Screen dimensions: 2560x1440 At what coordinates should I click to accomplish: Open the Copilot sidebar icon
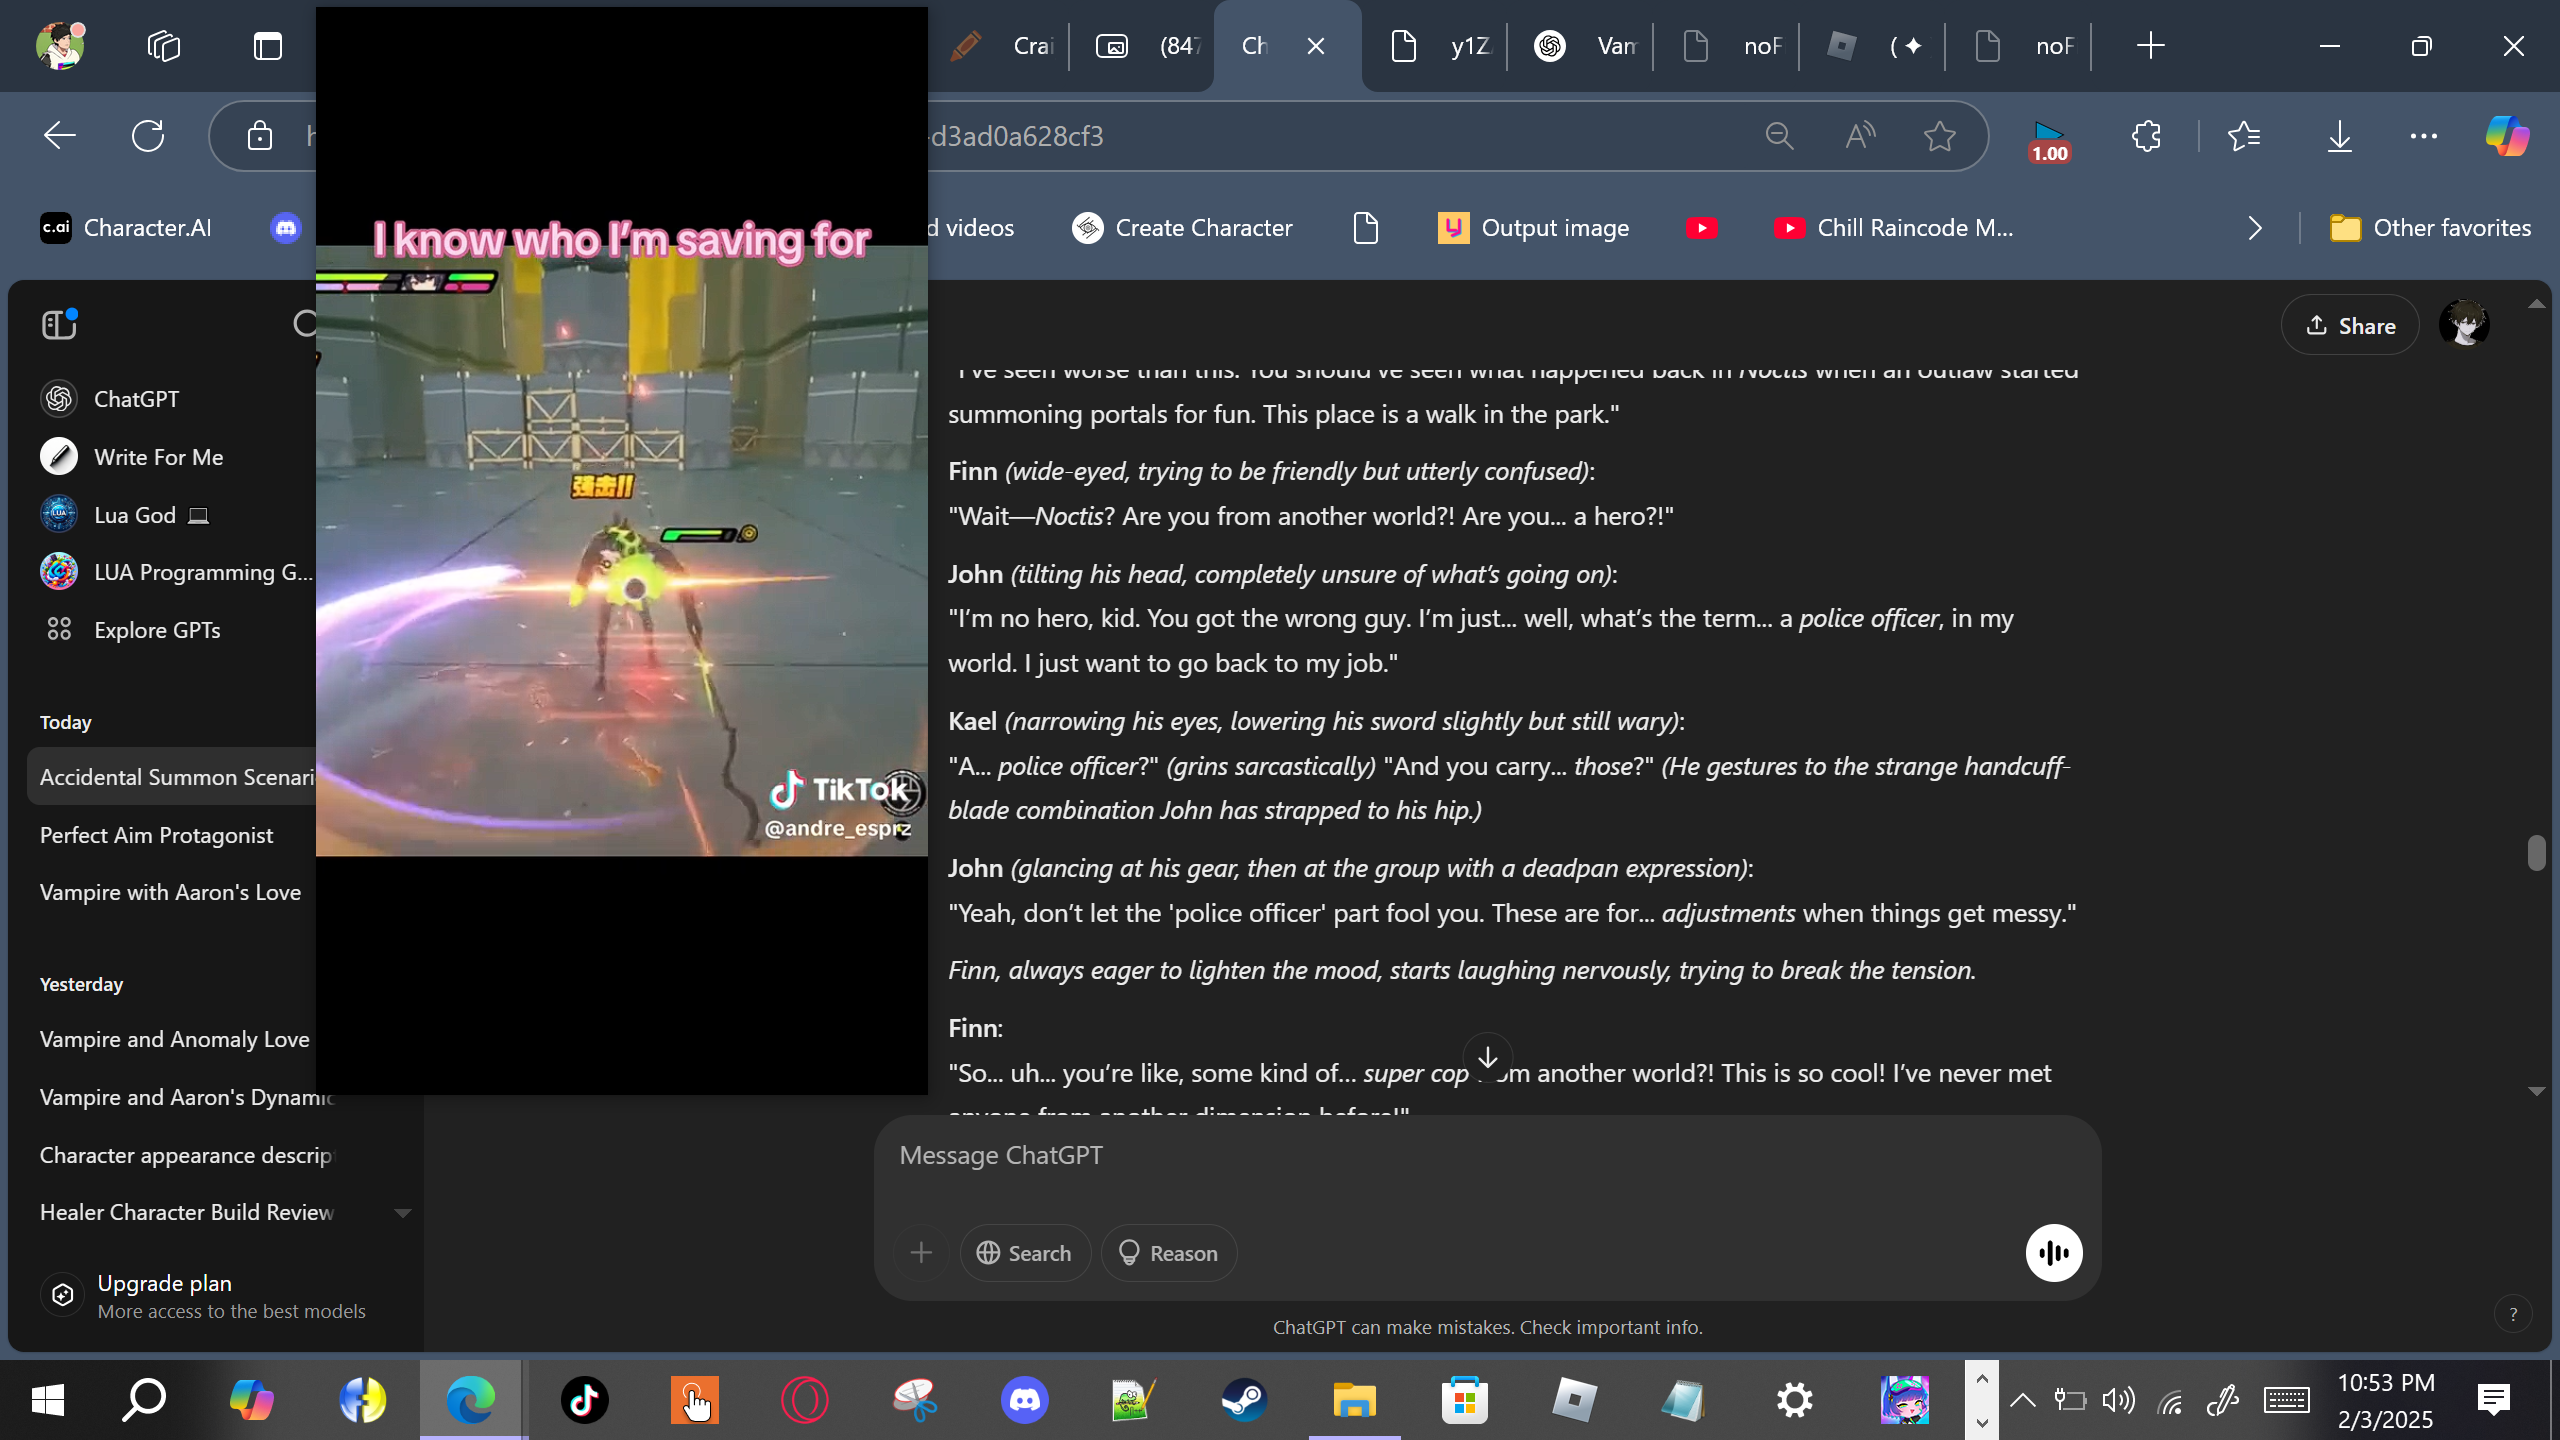pyautogui.click(x=2507, y=136)
